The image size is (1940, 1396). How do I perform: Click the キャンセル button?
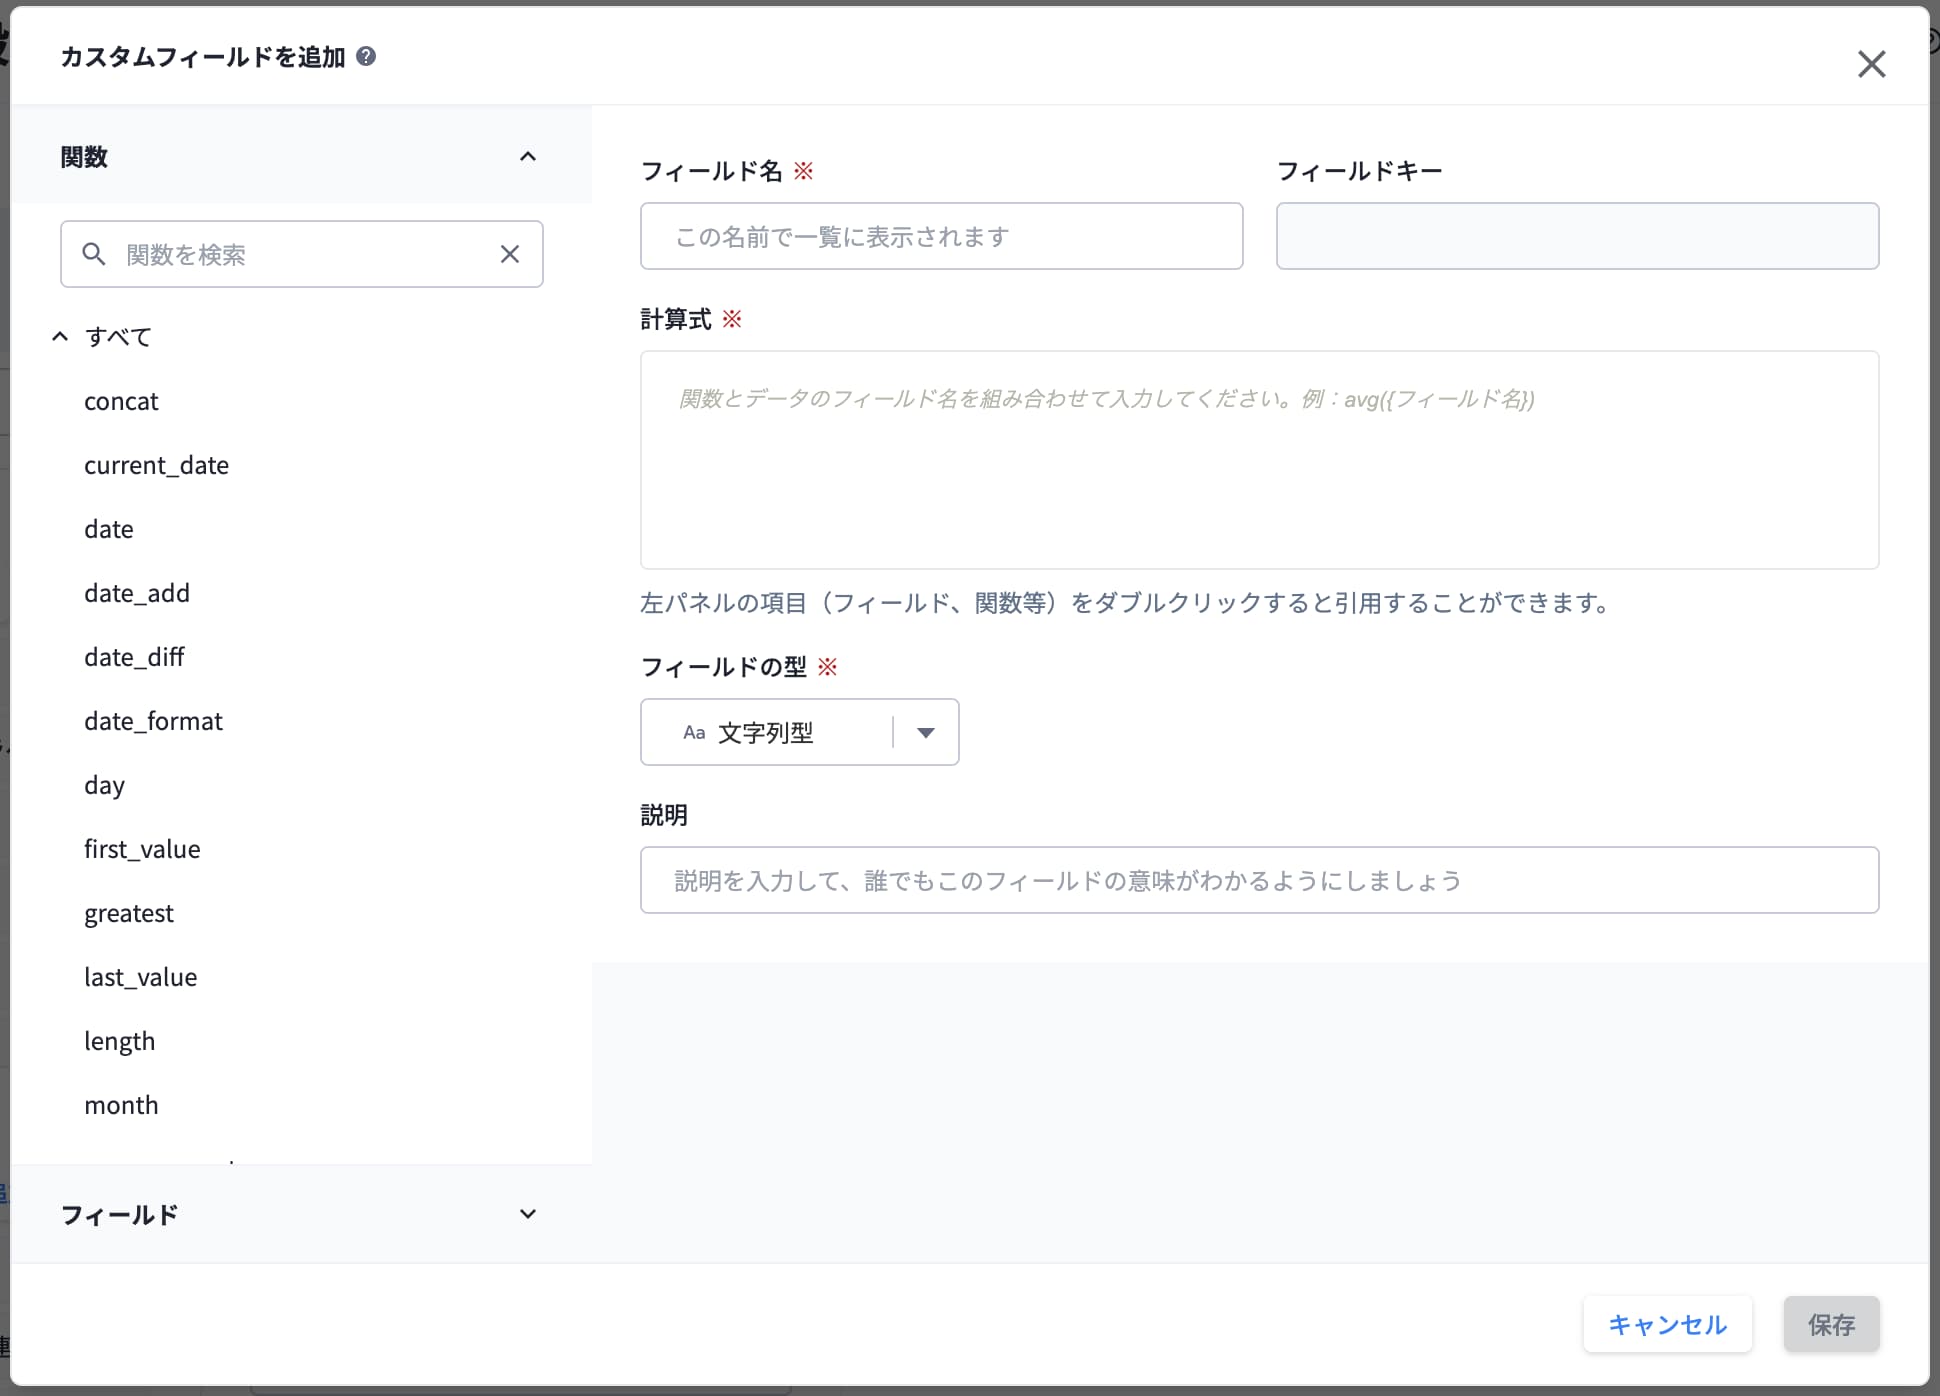point(1667,1324)
